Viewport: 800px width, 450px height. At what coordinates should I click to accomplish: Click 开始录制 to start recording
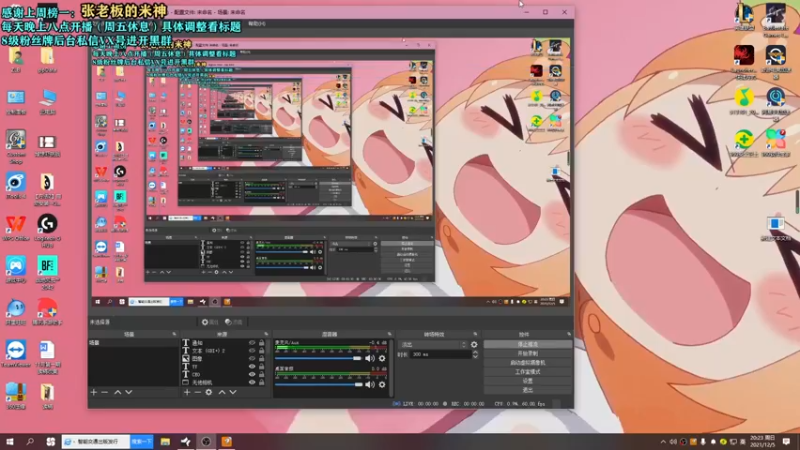528,354
